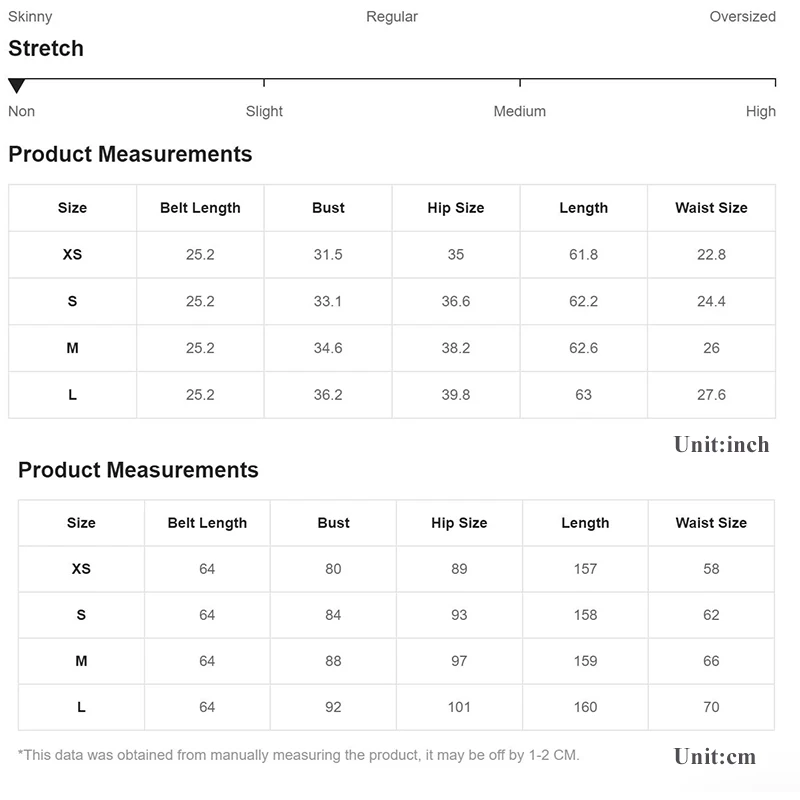
Task: Click the 'High' stretch label
Action: point(760,111)
